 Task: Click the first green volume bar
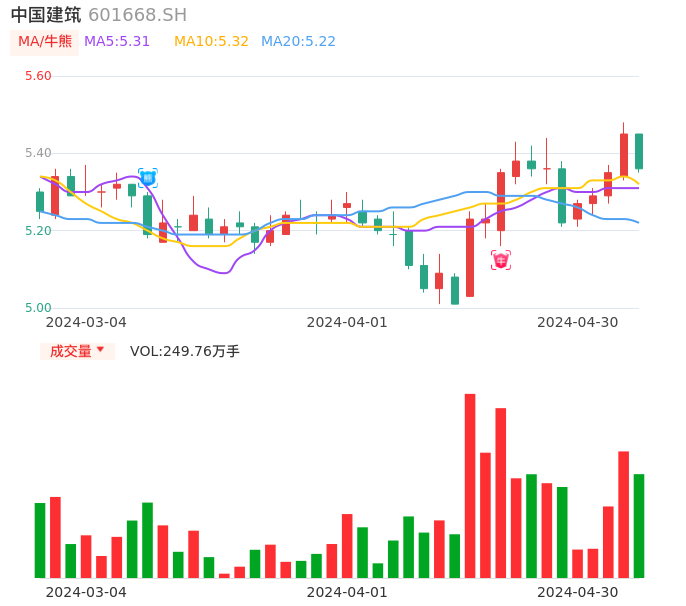point(40,540)
